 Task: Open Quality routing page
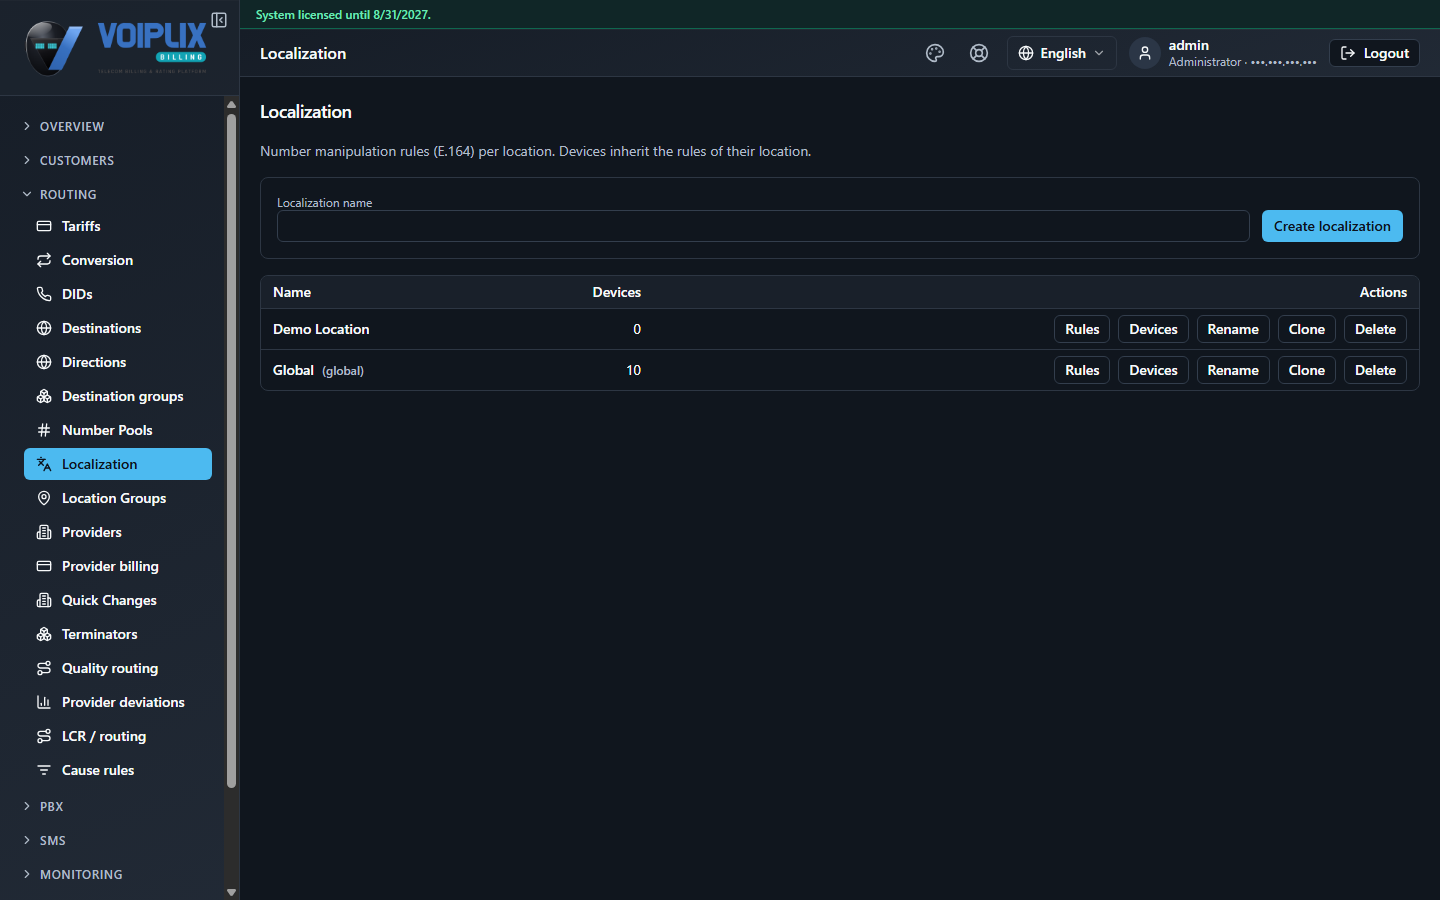click(x=118, y=668)
